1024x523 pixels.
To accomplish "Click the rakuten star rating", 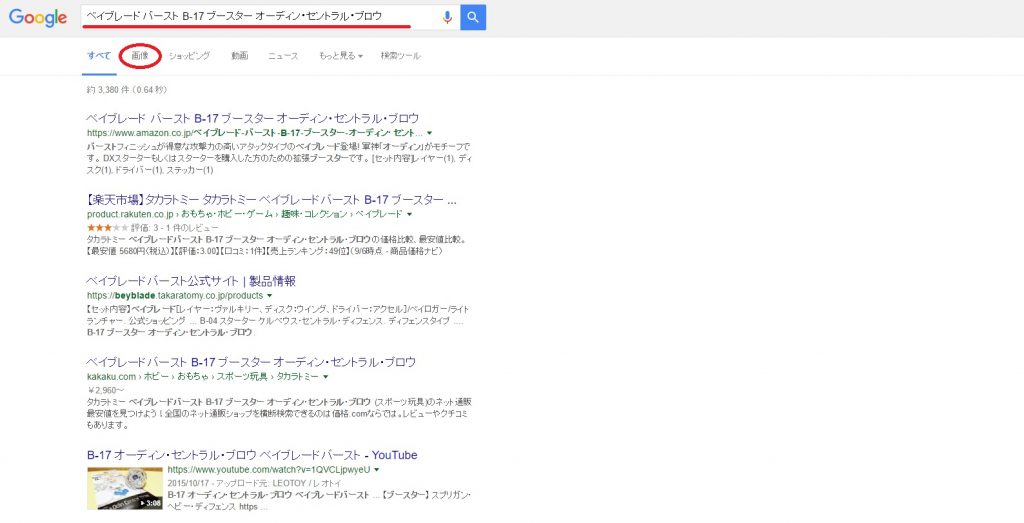I will (x=107, y=228).
